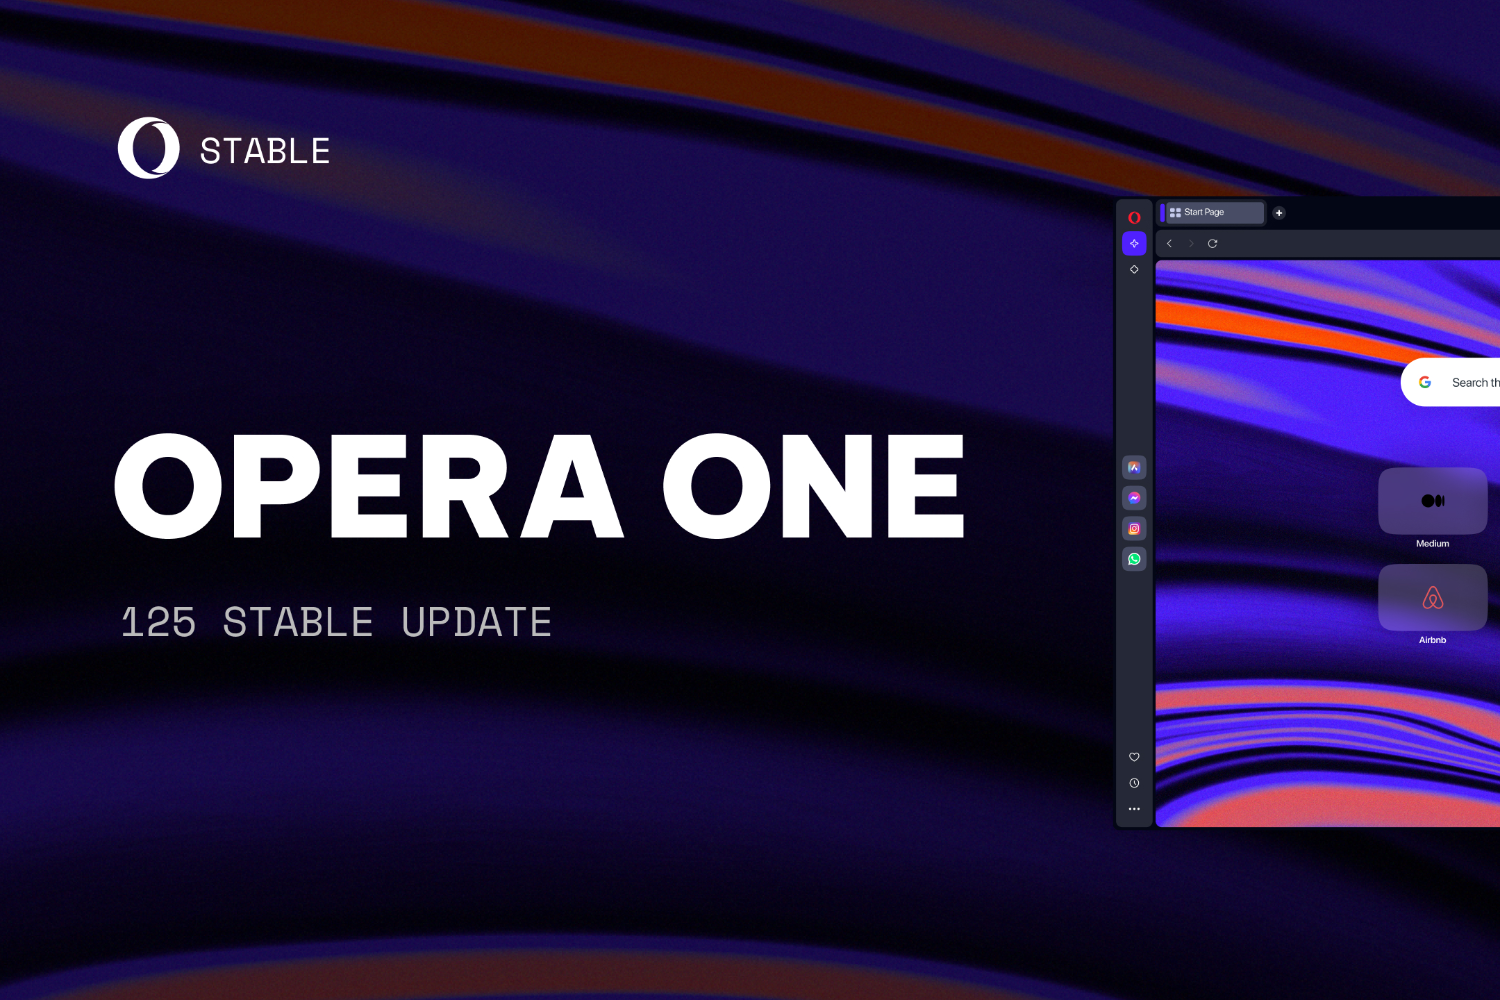This screenshot has height=1000, width=1500.
Task: Click into the Google search field
Action: [1451, 382]
